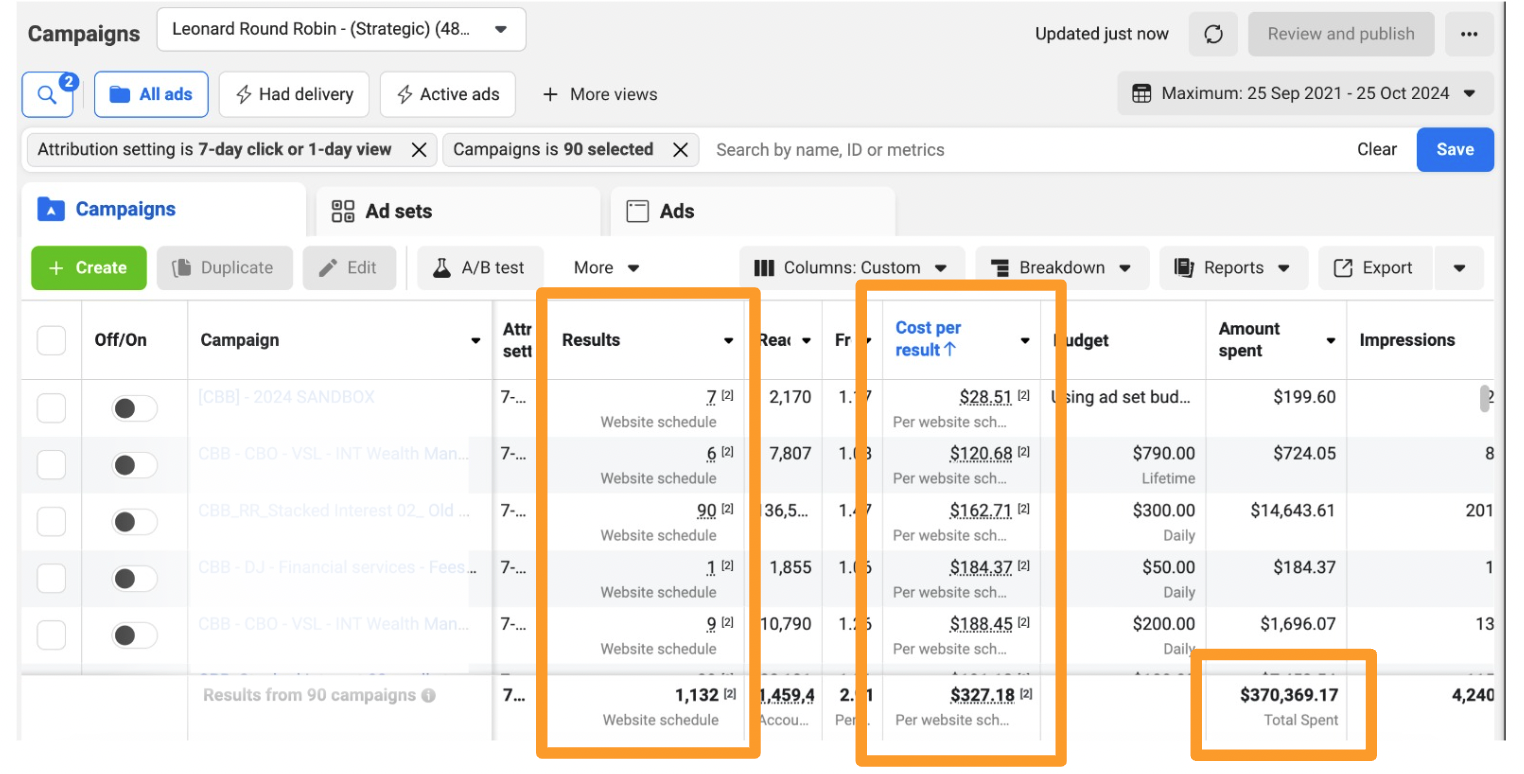The height and width of the screenshot is (774, 1524).
Task: Click the info icon beside Results from 90 campaigns
Action: [428, 695]
